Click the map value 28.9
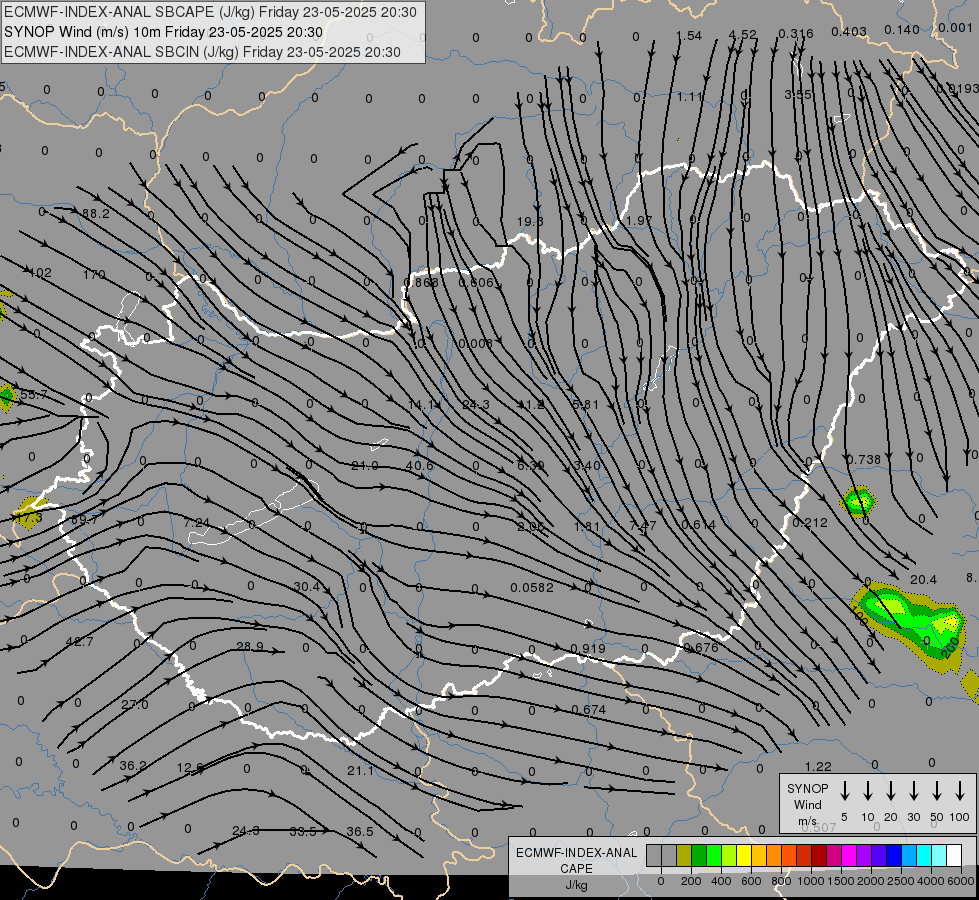 [250, 646]
